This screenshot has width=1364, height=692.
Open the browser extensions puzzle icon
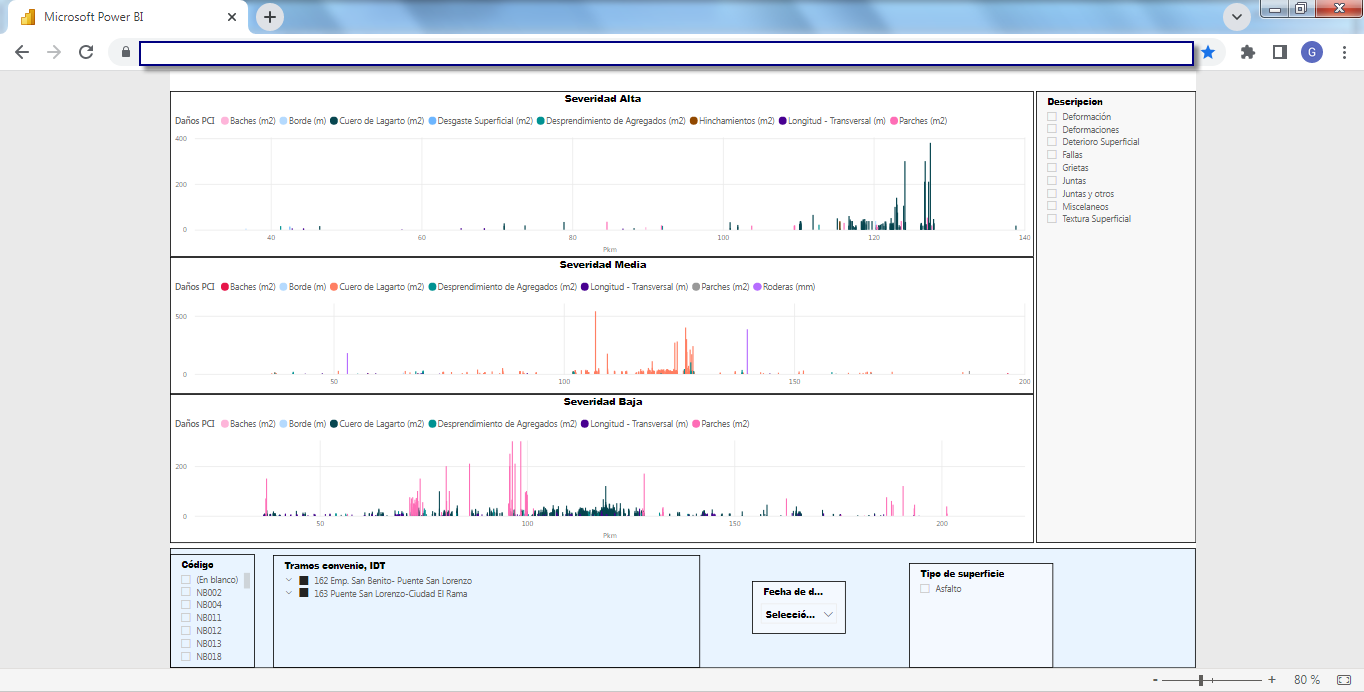coord(1247,52)
